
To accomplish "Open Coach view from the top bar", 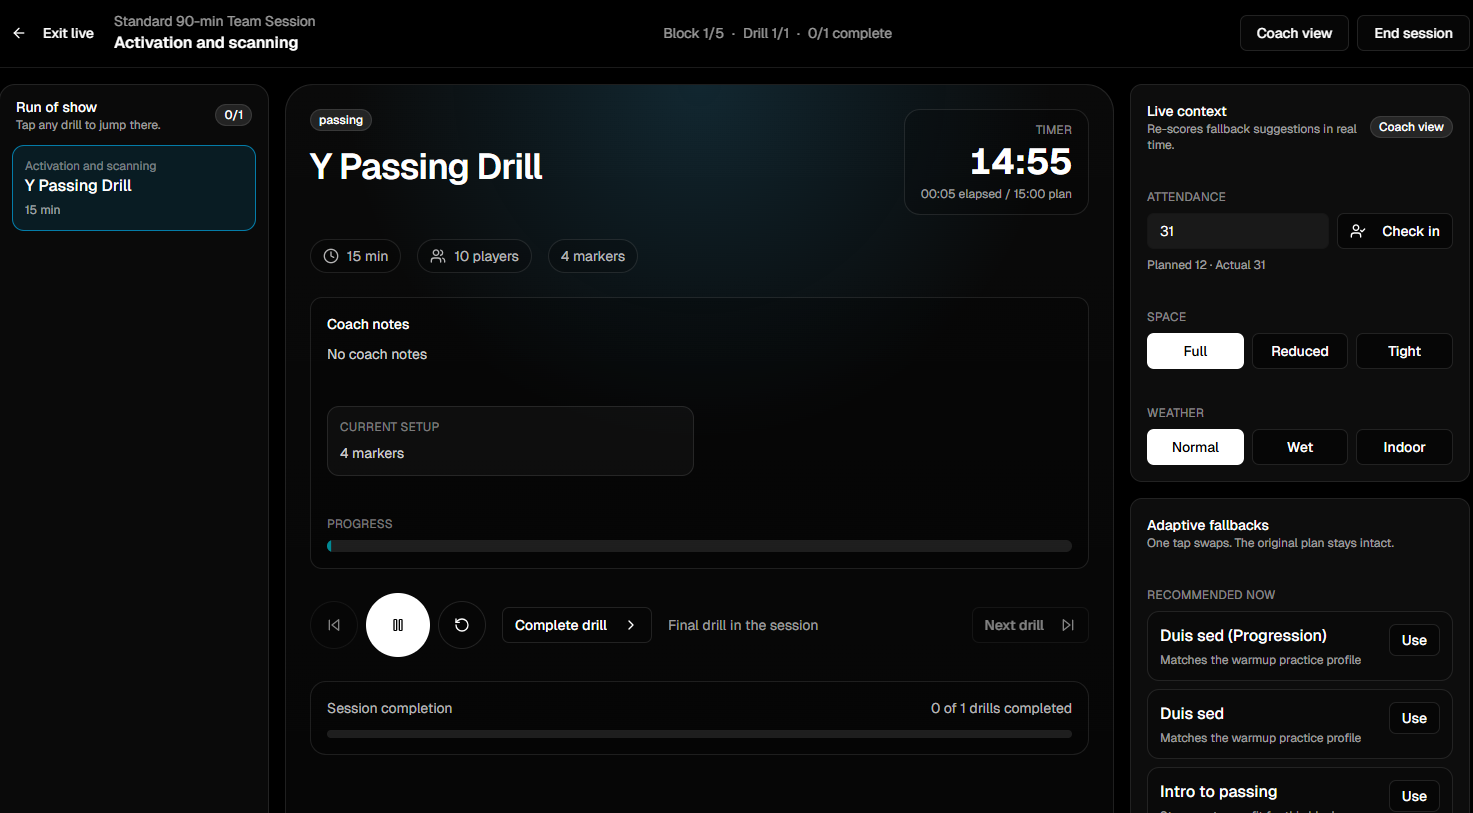I will (1294, 32).
